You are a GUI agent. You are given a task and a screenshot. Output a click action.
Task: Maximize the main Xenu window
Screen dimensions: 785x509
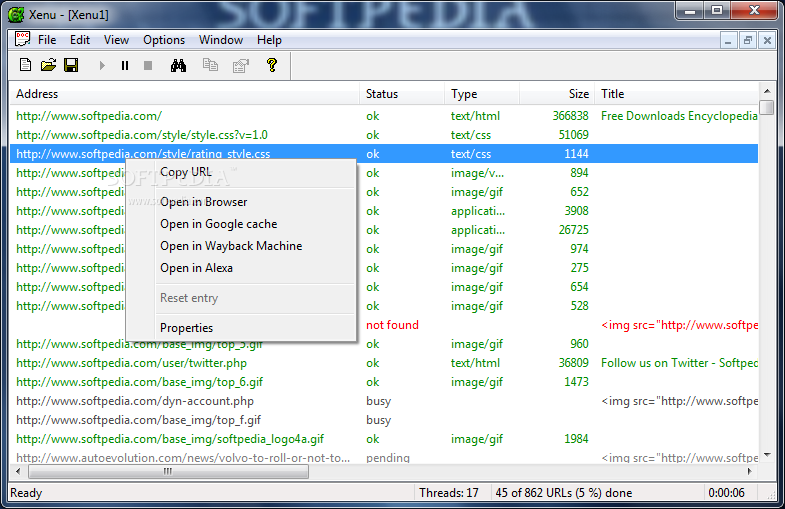tap(717, 10)
